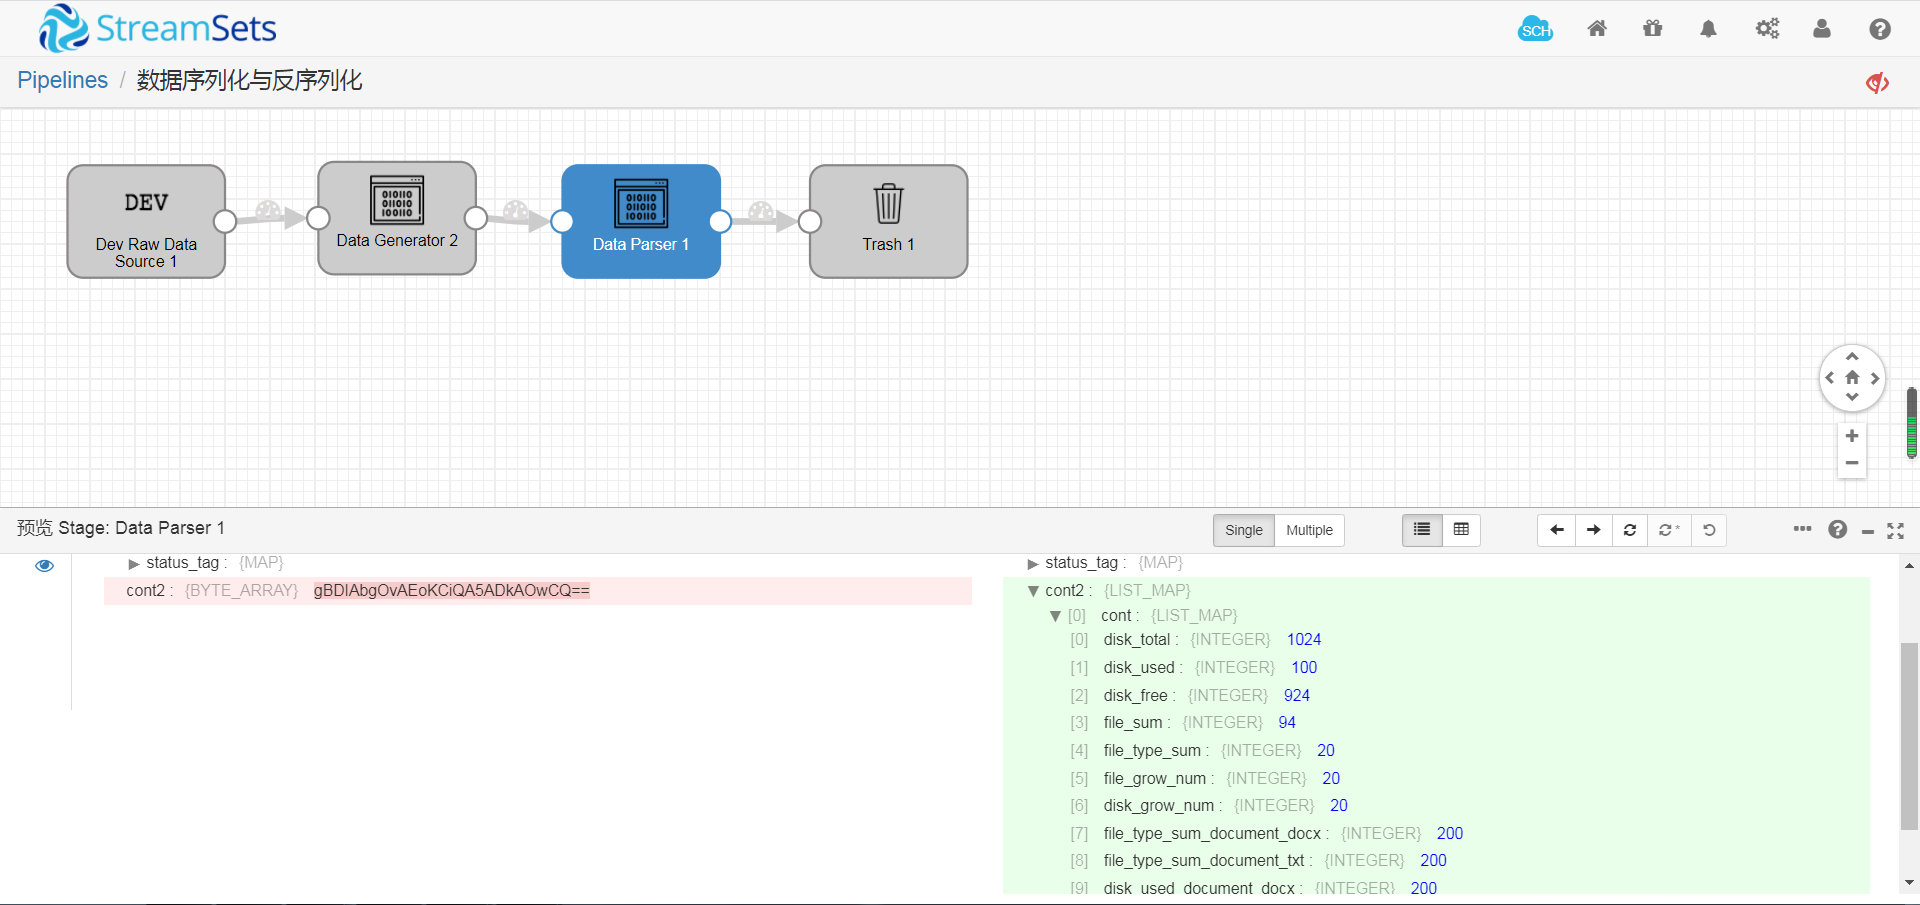The height and width of the screenshot is (905, 1920).
Task: Select Single preview mode
Action: 1243,530
